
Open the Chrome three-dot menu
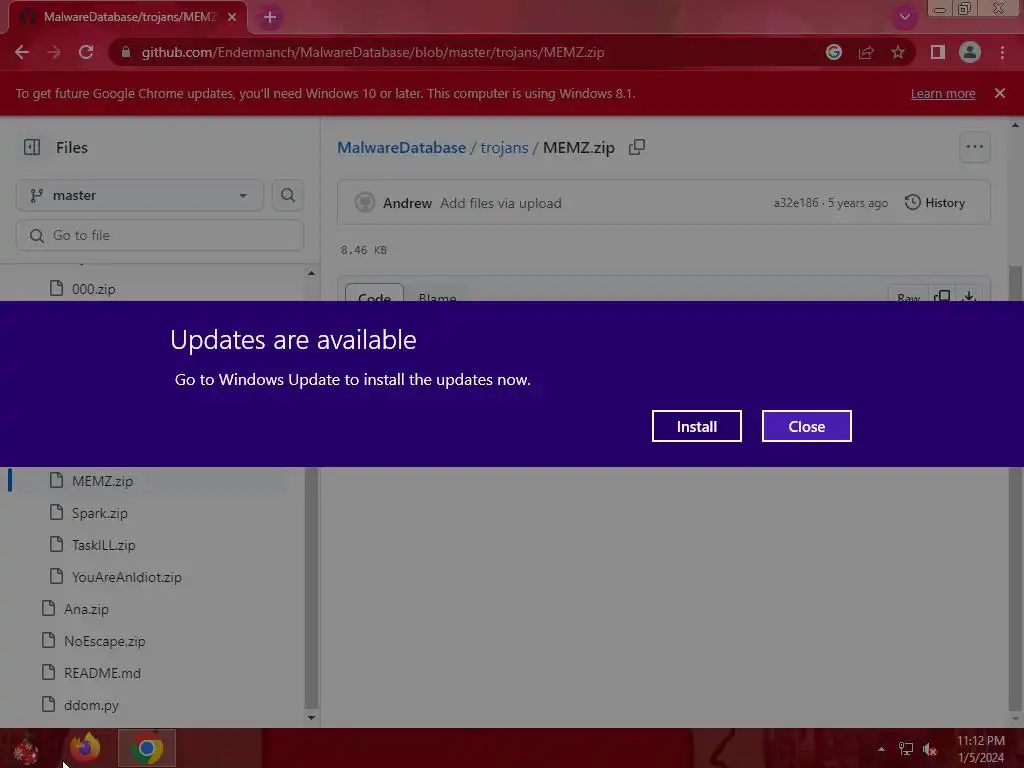(x=1002, y=52)
